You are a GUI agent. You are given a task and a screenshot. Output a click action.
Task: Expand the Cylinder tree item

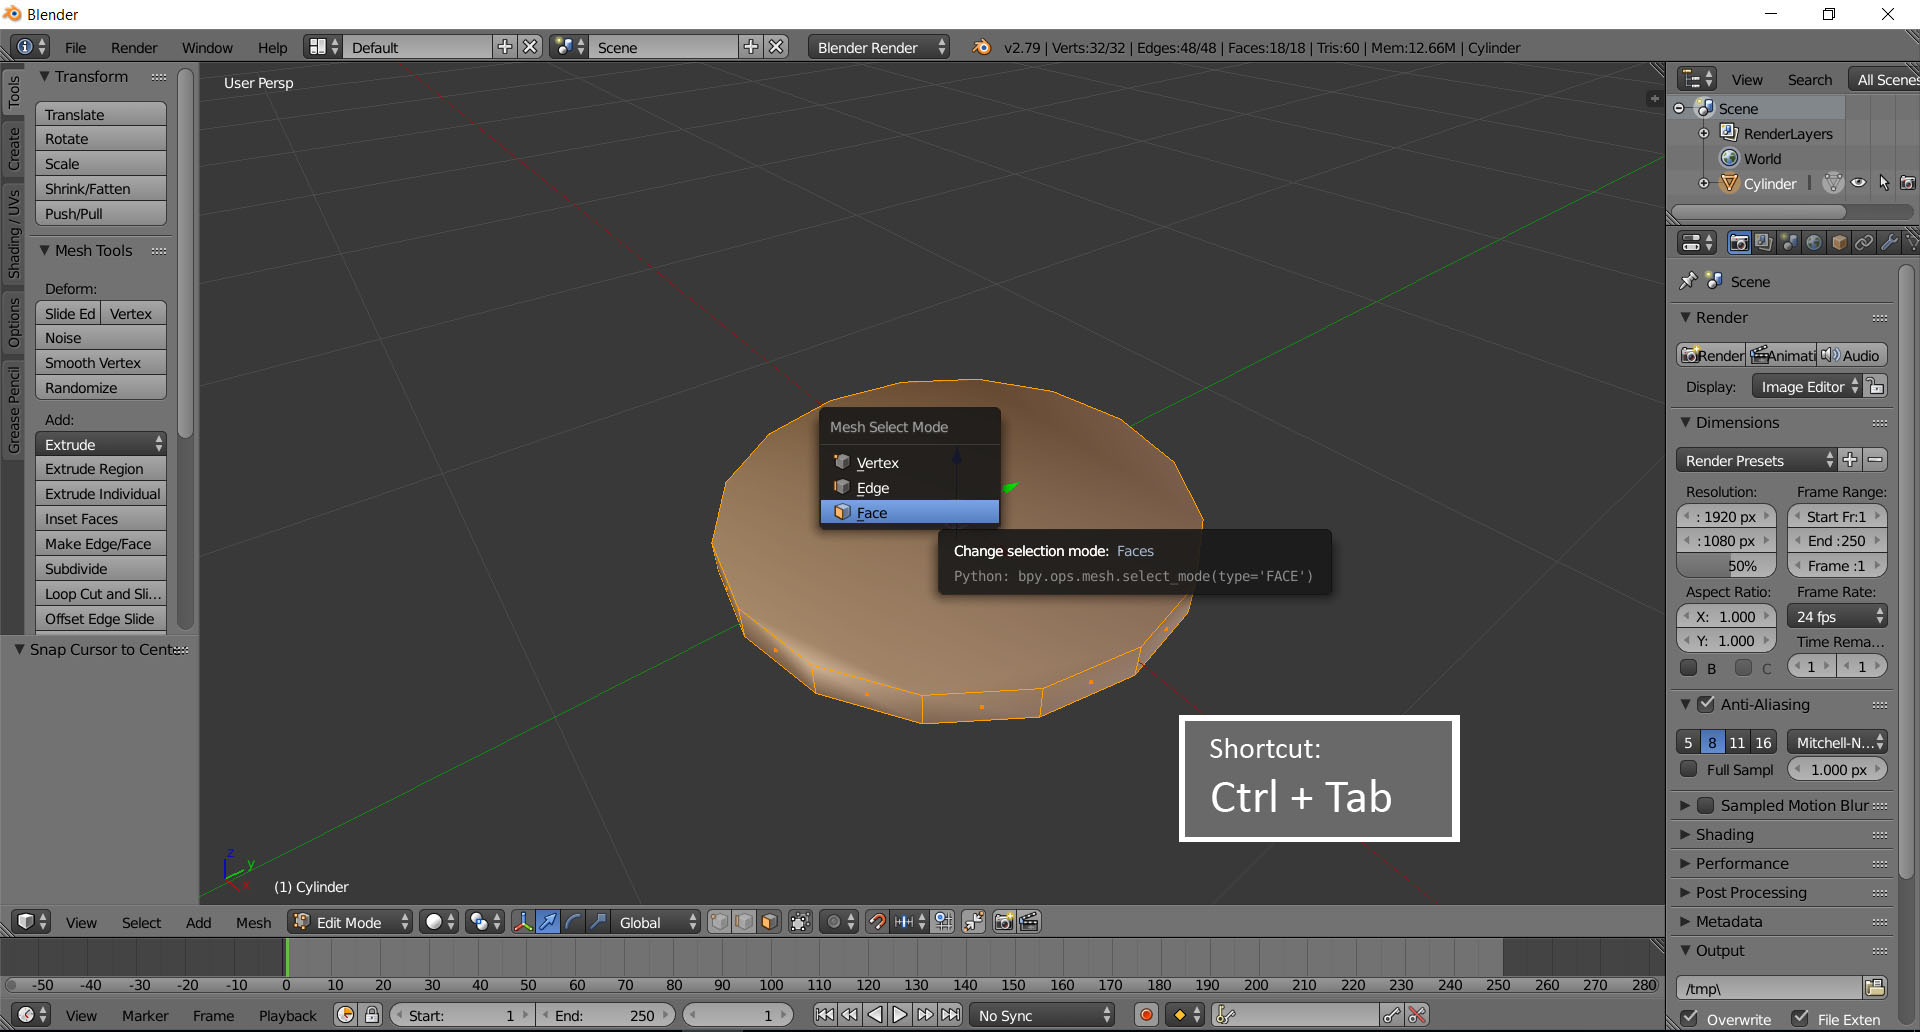[1704, 183]
